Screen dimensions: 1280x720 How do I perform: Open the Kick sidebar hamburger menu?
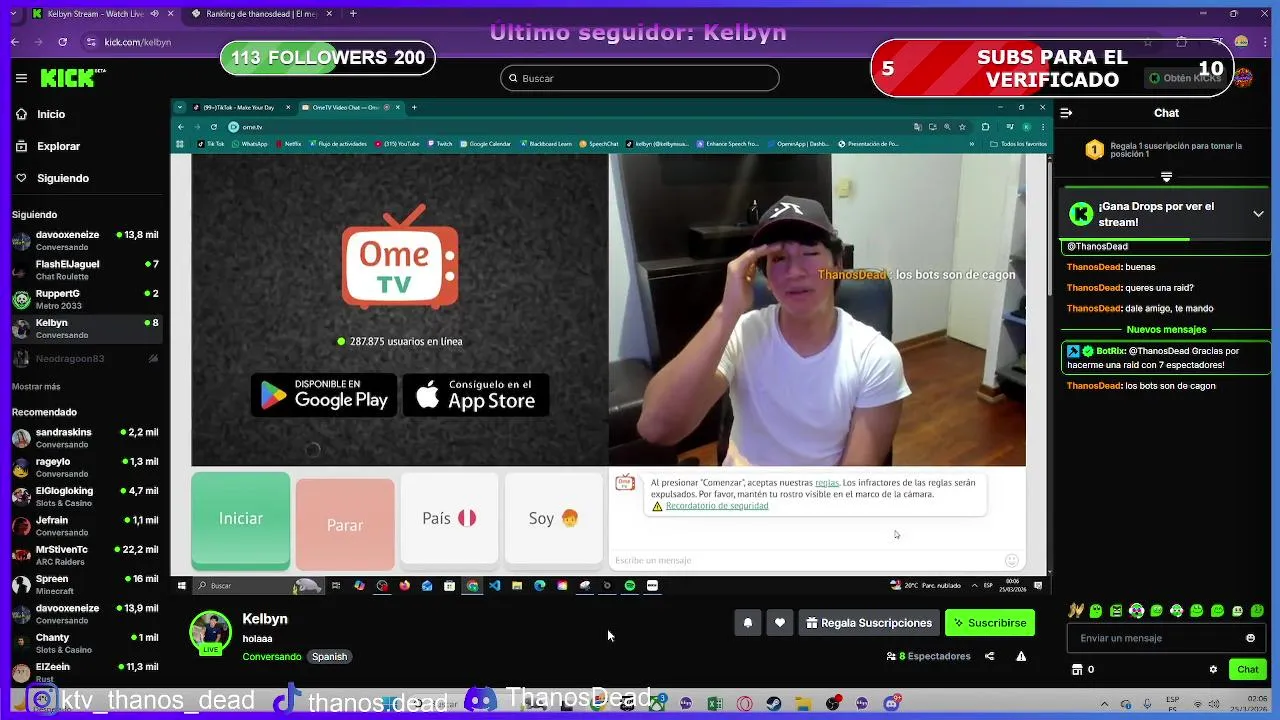click(x=21, y=78)
